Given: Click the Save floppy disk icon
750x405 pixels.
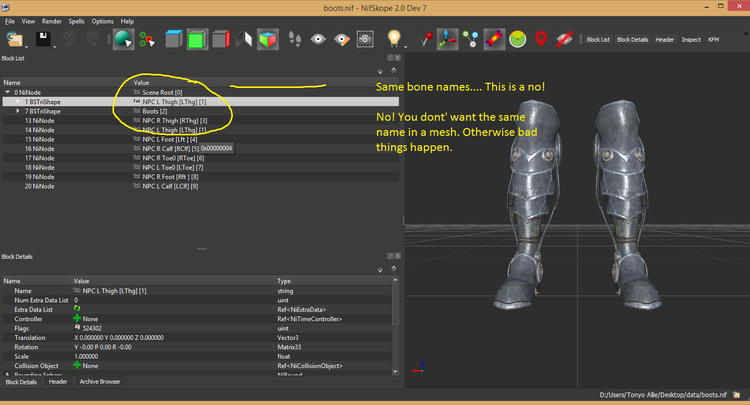Looking at the screenshot, I should tap(43, 39).
